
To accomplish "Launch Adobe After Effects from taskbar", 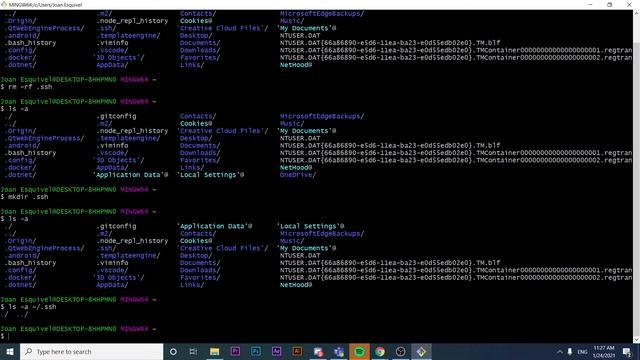I will (276, 351).
